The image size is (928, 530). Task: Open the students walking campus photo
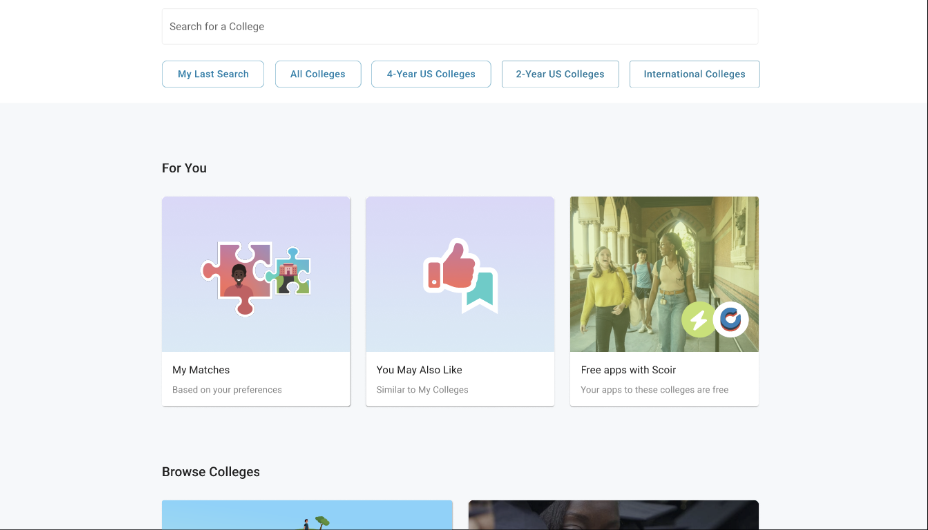664,274
